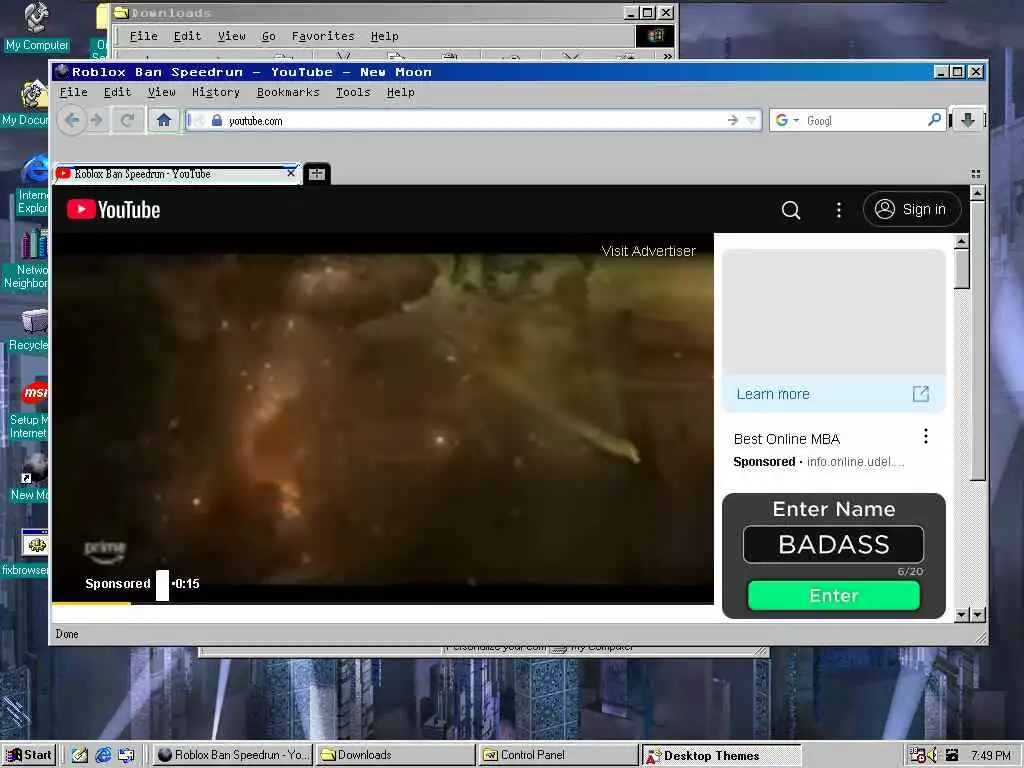
Task: Click the green Enter button
Action: (833, 596)
